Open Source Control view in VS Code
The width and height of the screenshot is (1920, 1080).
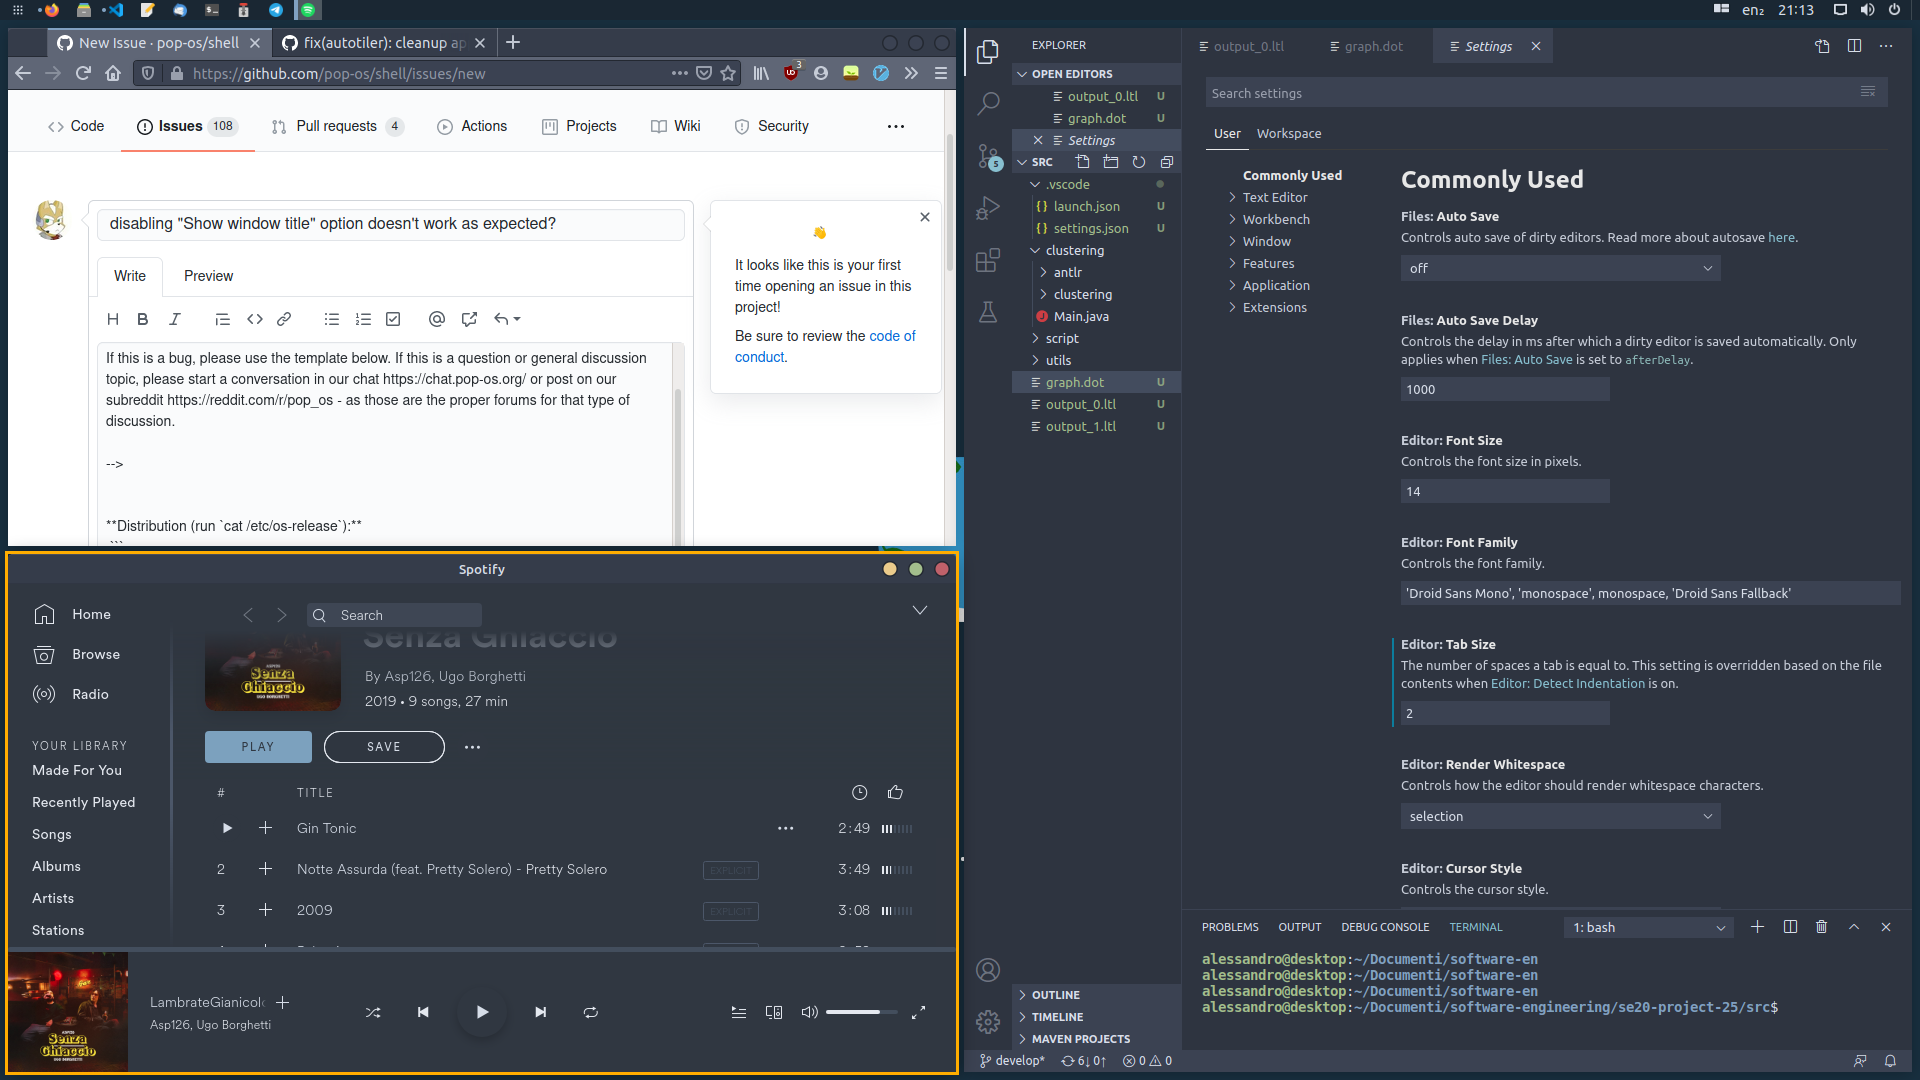coord(988,156)
